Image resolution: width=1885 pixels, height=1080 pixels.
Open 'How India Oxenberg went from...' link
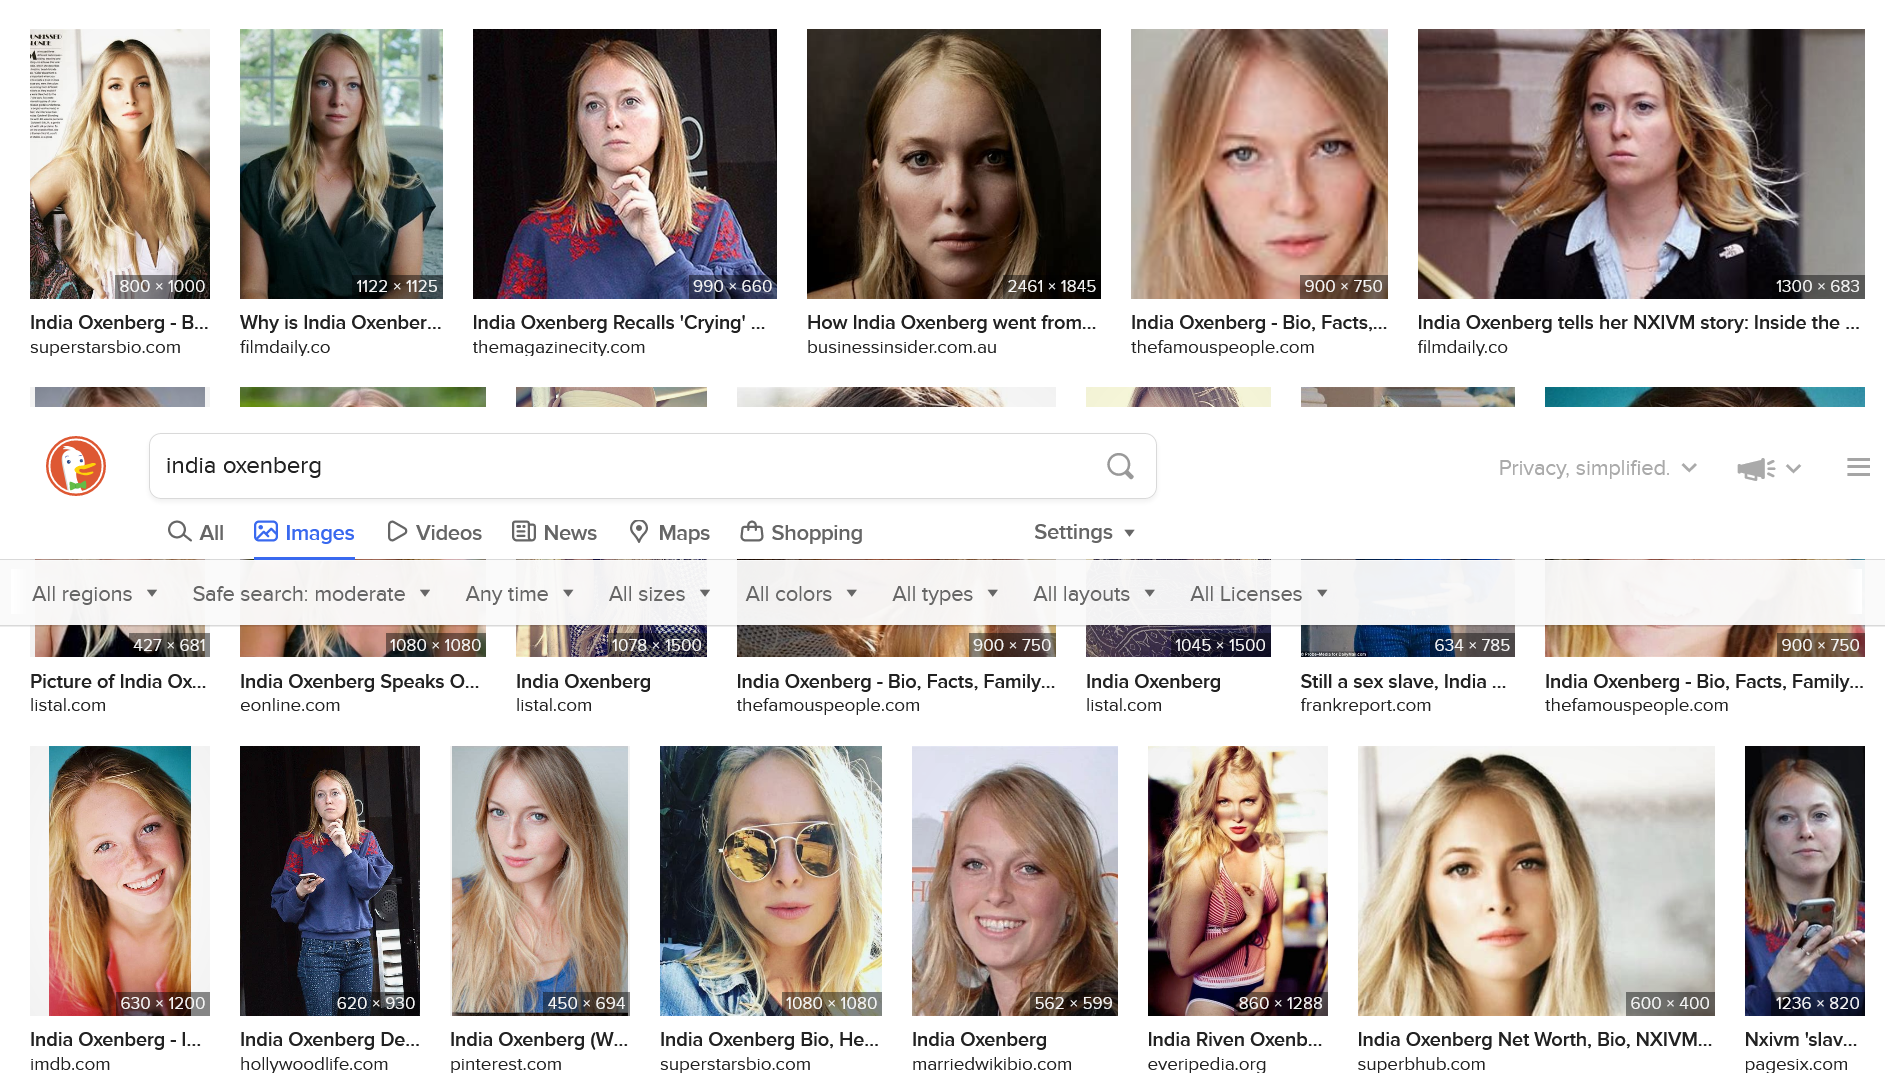click(x=952, y=322)
